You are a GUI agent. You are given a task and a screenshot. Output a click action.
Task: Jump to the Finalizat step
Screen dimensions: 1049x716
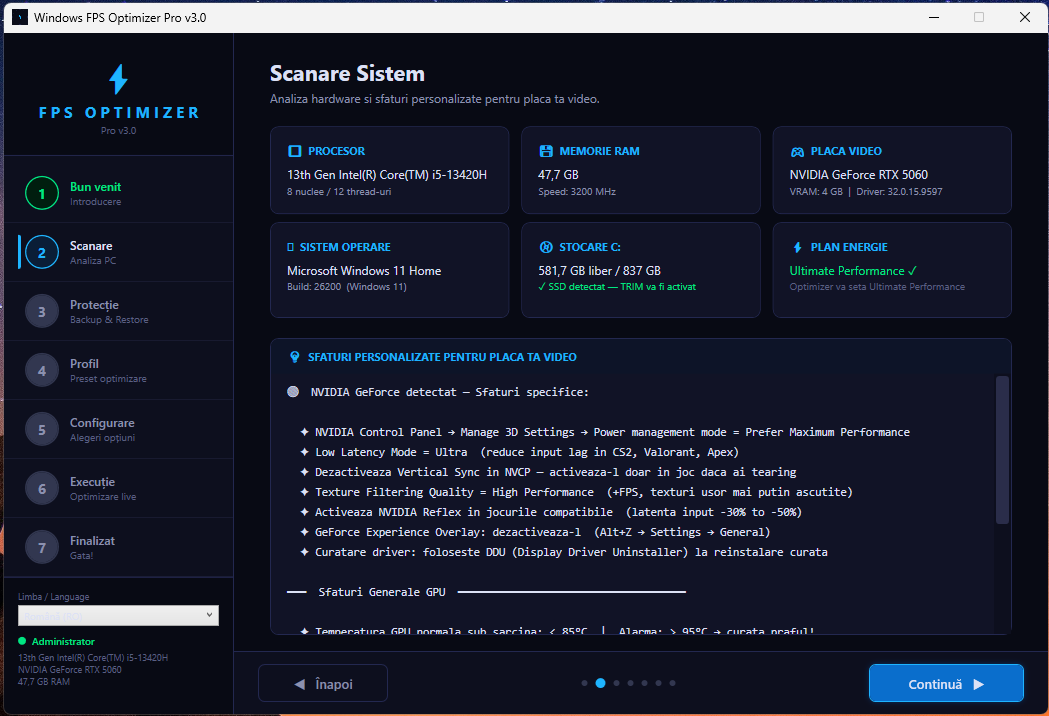click(118, 547)
